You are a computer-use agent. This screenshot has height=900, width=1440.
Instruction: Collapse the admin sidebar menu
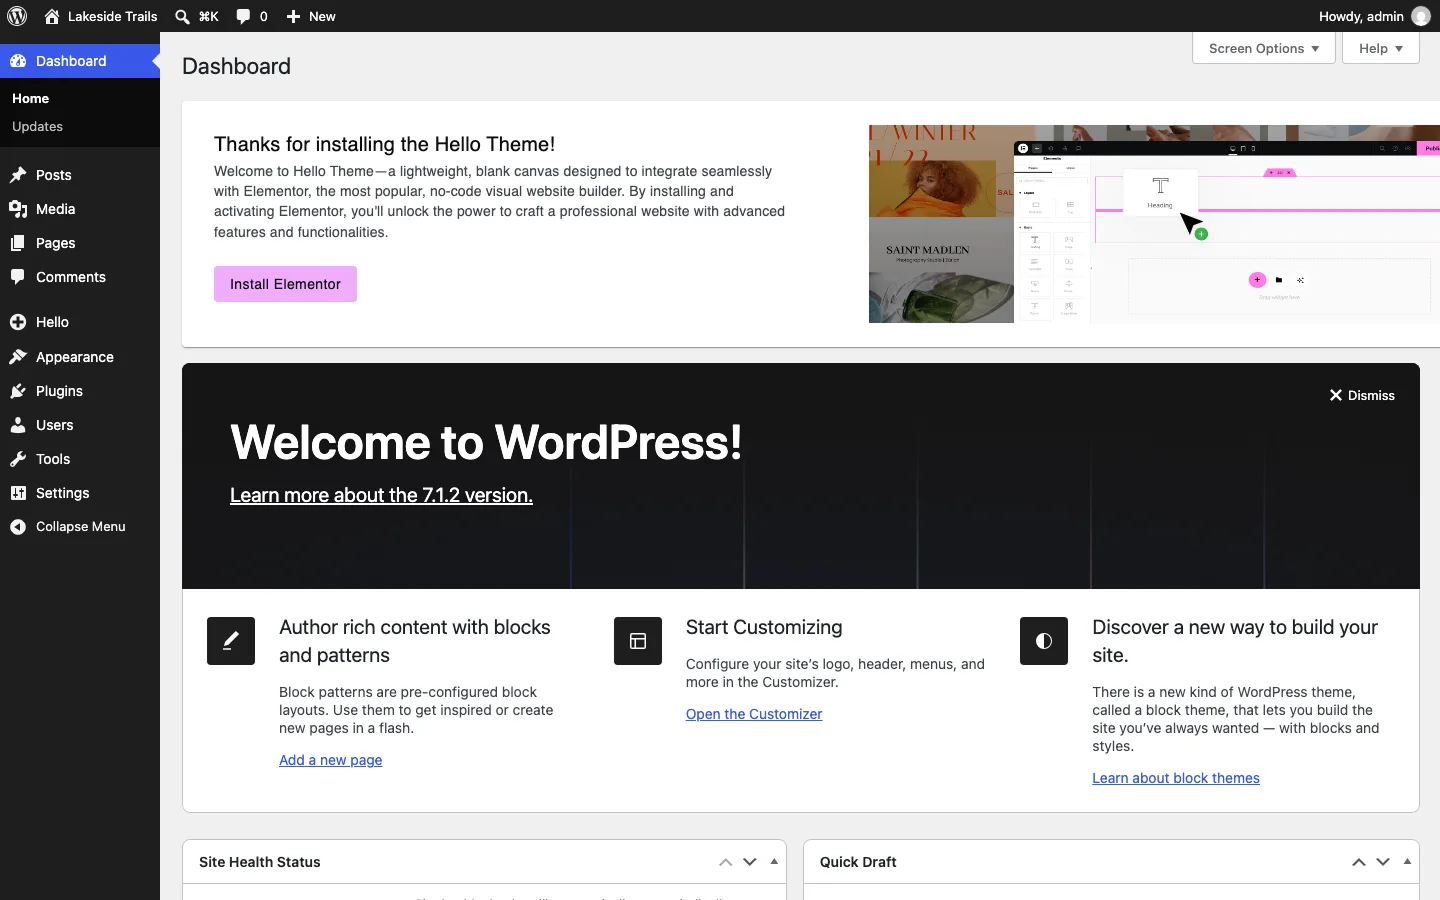(x=80, y=527)
